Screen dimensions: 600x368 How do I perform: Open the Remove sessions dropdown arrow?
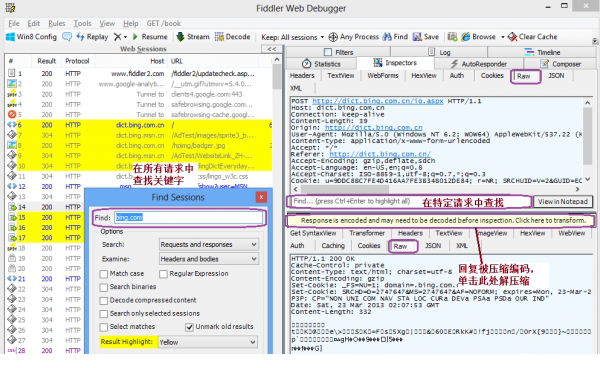point(125,37)
